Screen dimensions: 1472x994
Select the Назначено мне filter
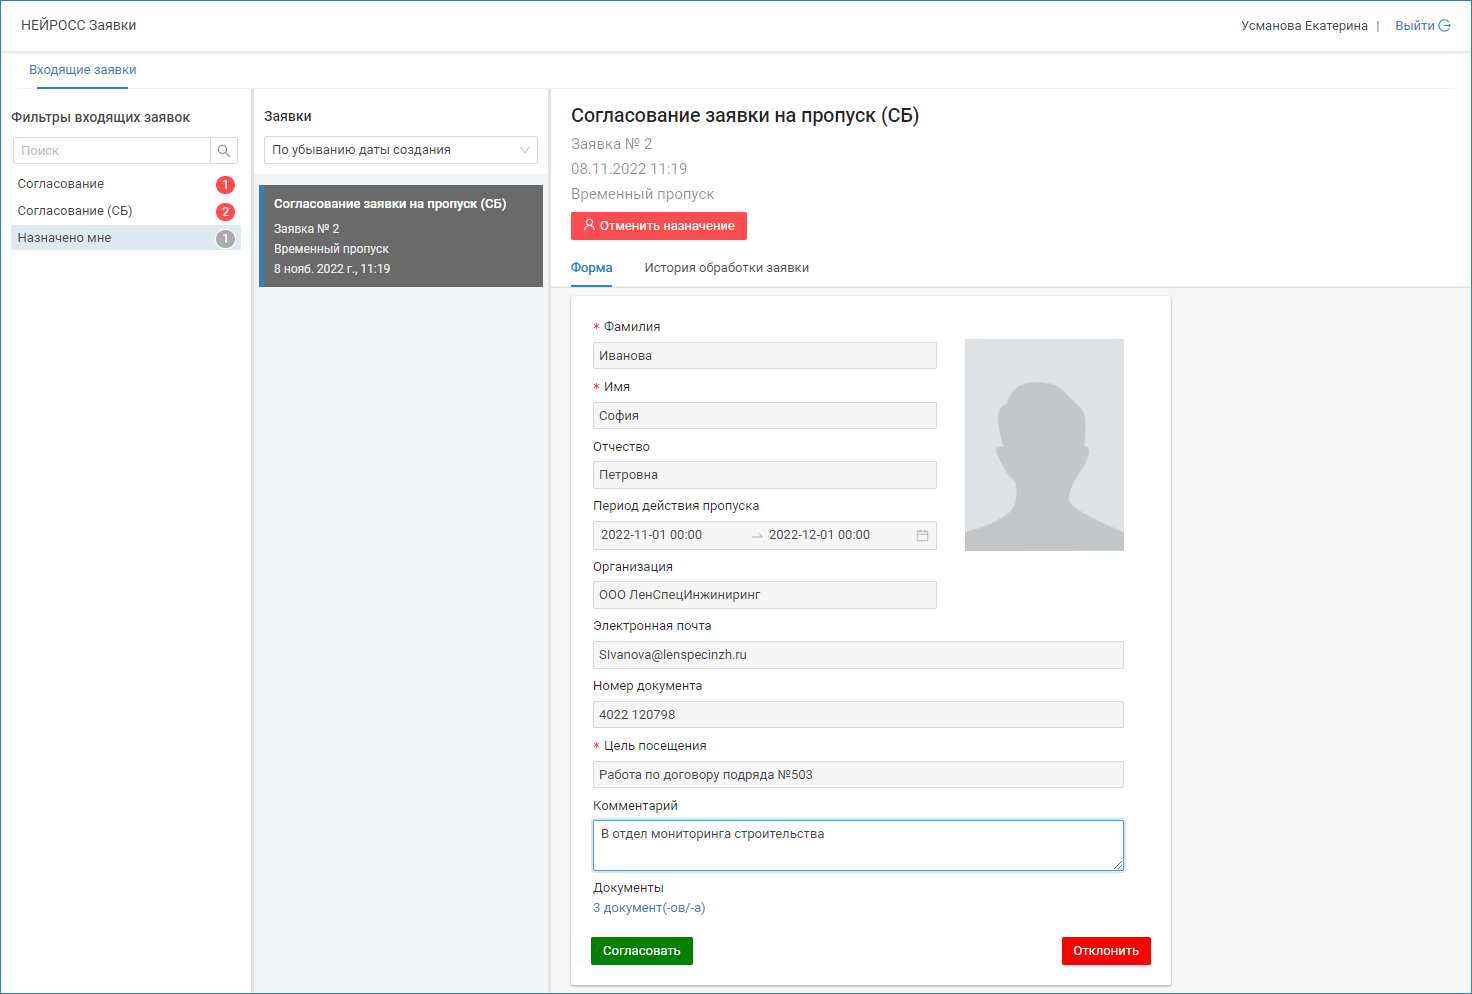[64, 238]
